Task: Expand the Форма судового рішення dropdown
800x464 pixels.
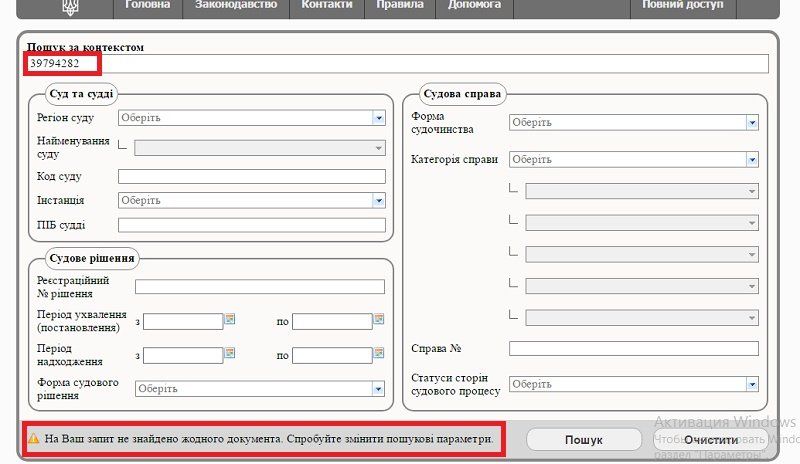Action: pyautogui.click(x=378, y=389)
